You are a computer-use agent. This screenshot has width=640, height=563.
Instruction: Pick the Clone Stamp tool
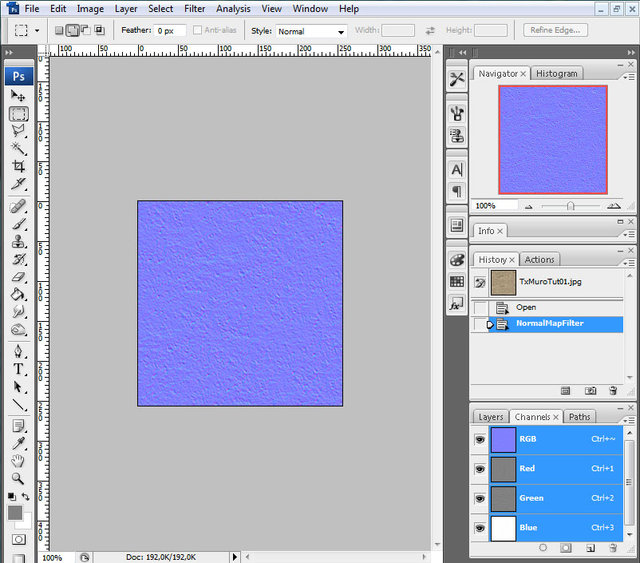(18, 241)
